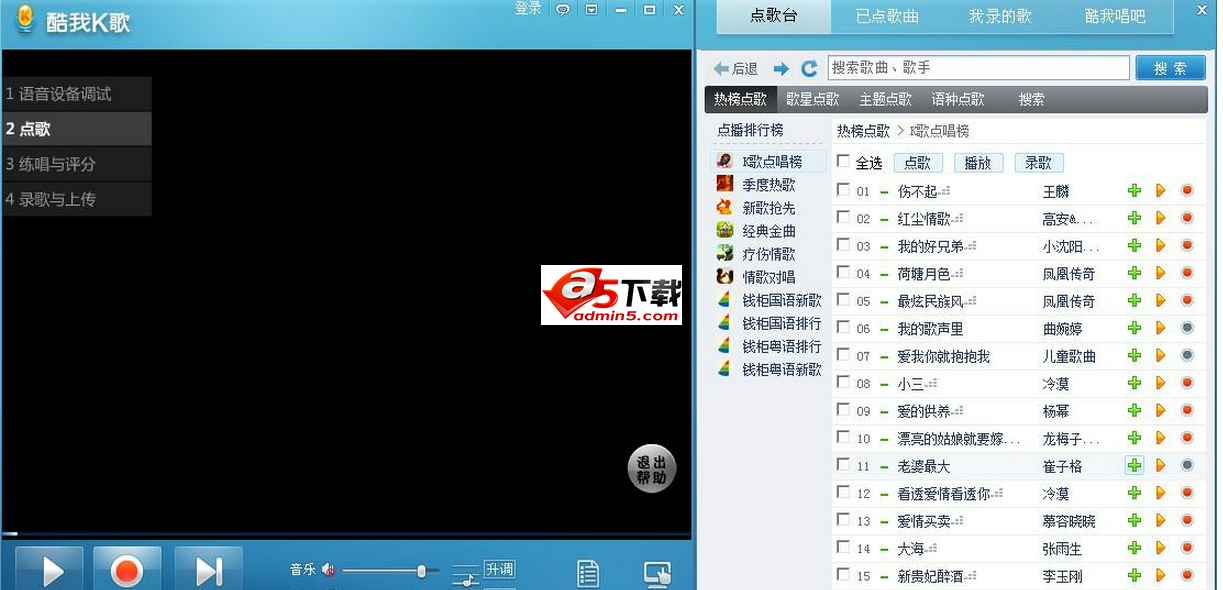The height and width of the screenshot is (590, 1223).
Task: Open the feedback bubble icon in title bar
Action: pyautogui.click(x=562, y=8)
